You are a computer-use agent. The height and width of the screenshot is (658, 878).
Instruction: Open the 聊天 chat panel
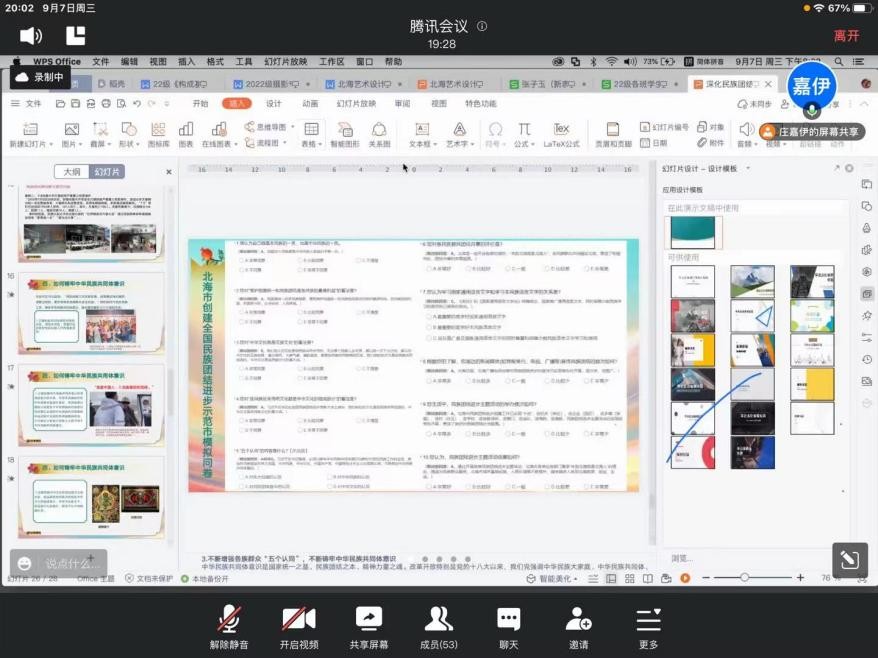(x=509, y=626)
